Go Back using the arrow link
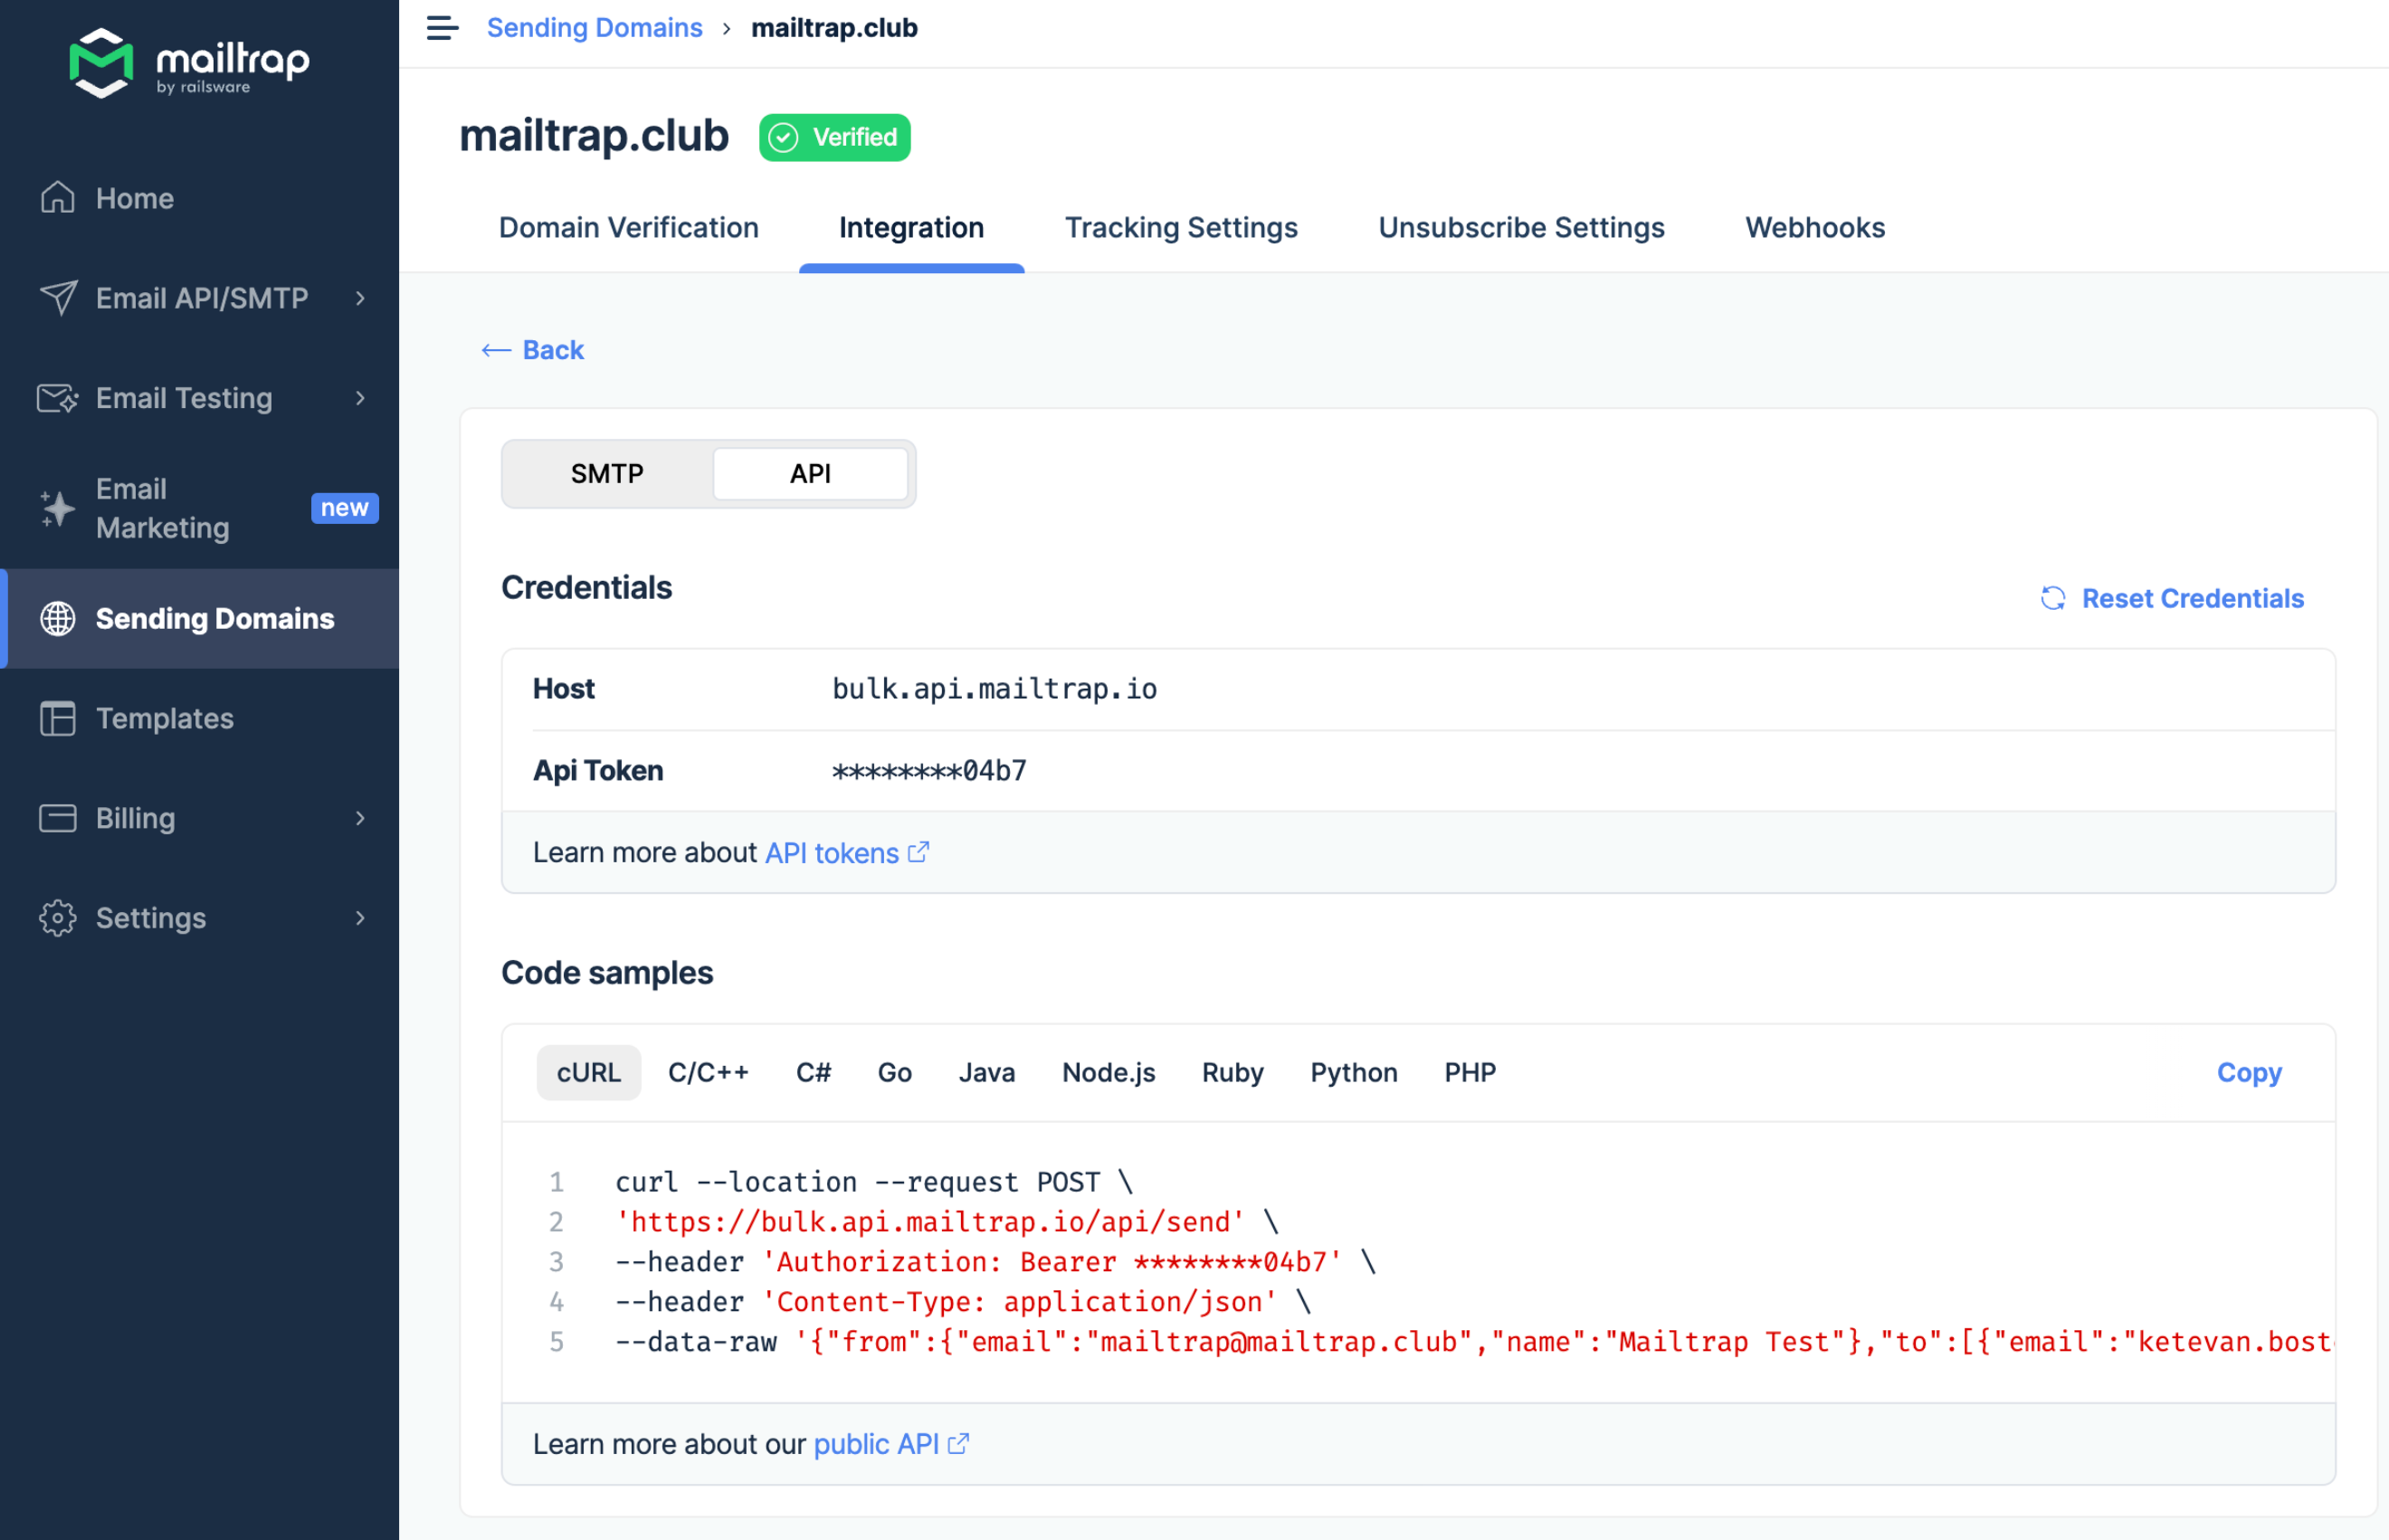Viewport: 2389px width, 1540px height. 533,350
